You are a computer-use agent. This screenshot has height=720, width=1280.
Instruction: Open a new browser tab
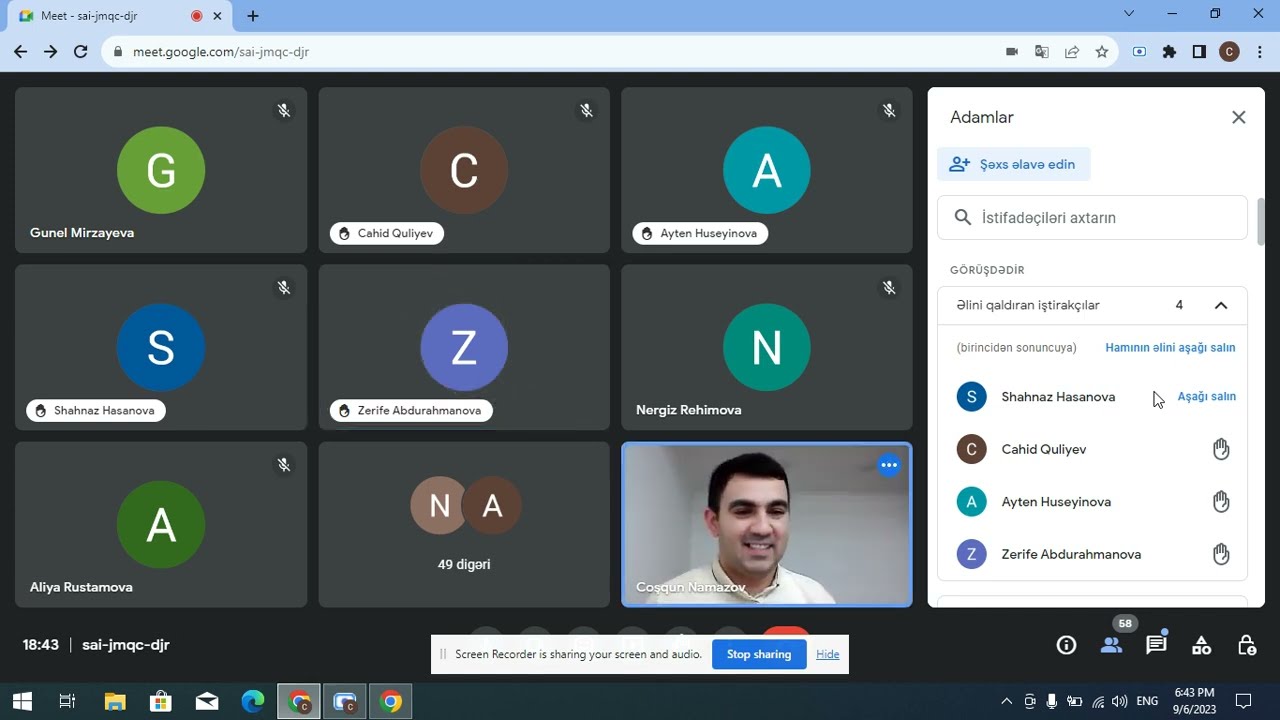[253, 16]
